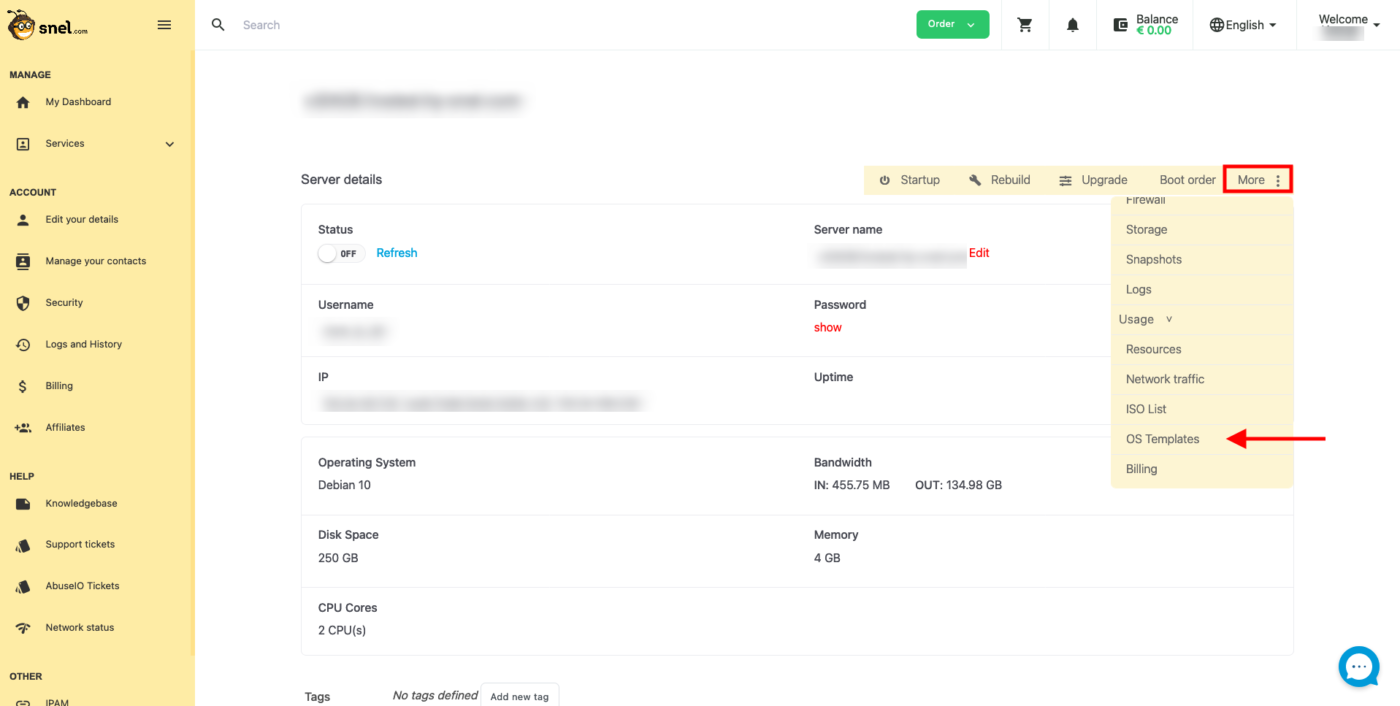Open the live chat bubble
The image size is (1400, 706).
[x=1358, y=666]
